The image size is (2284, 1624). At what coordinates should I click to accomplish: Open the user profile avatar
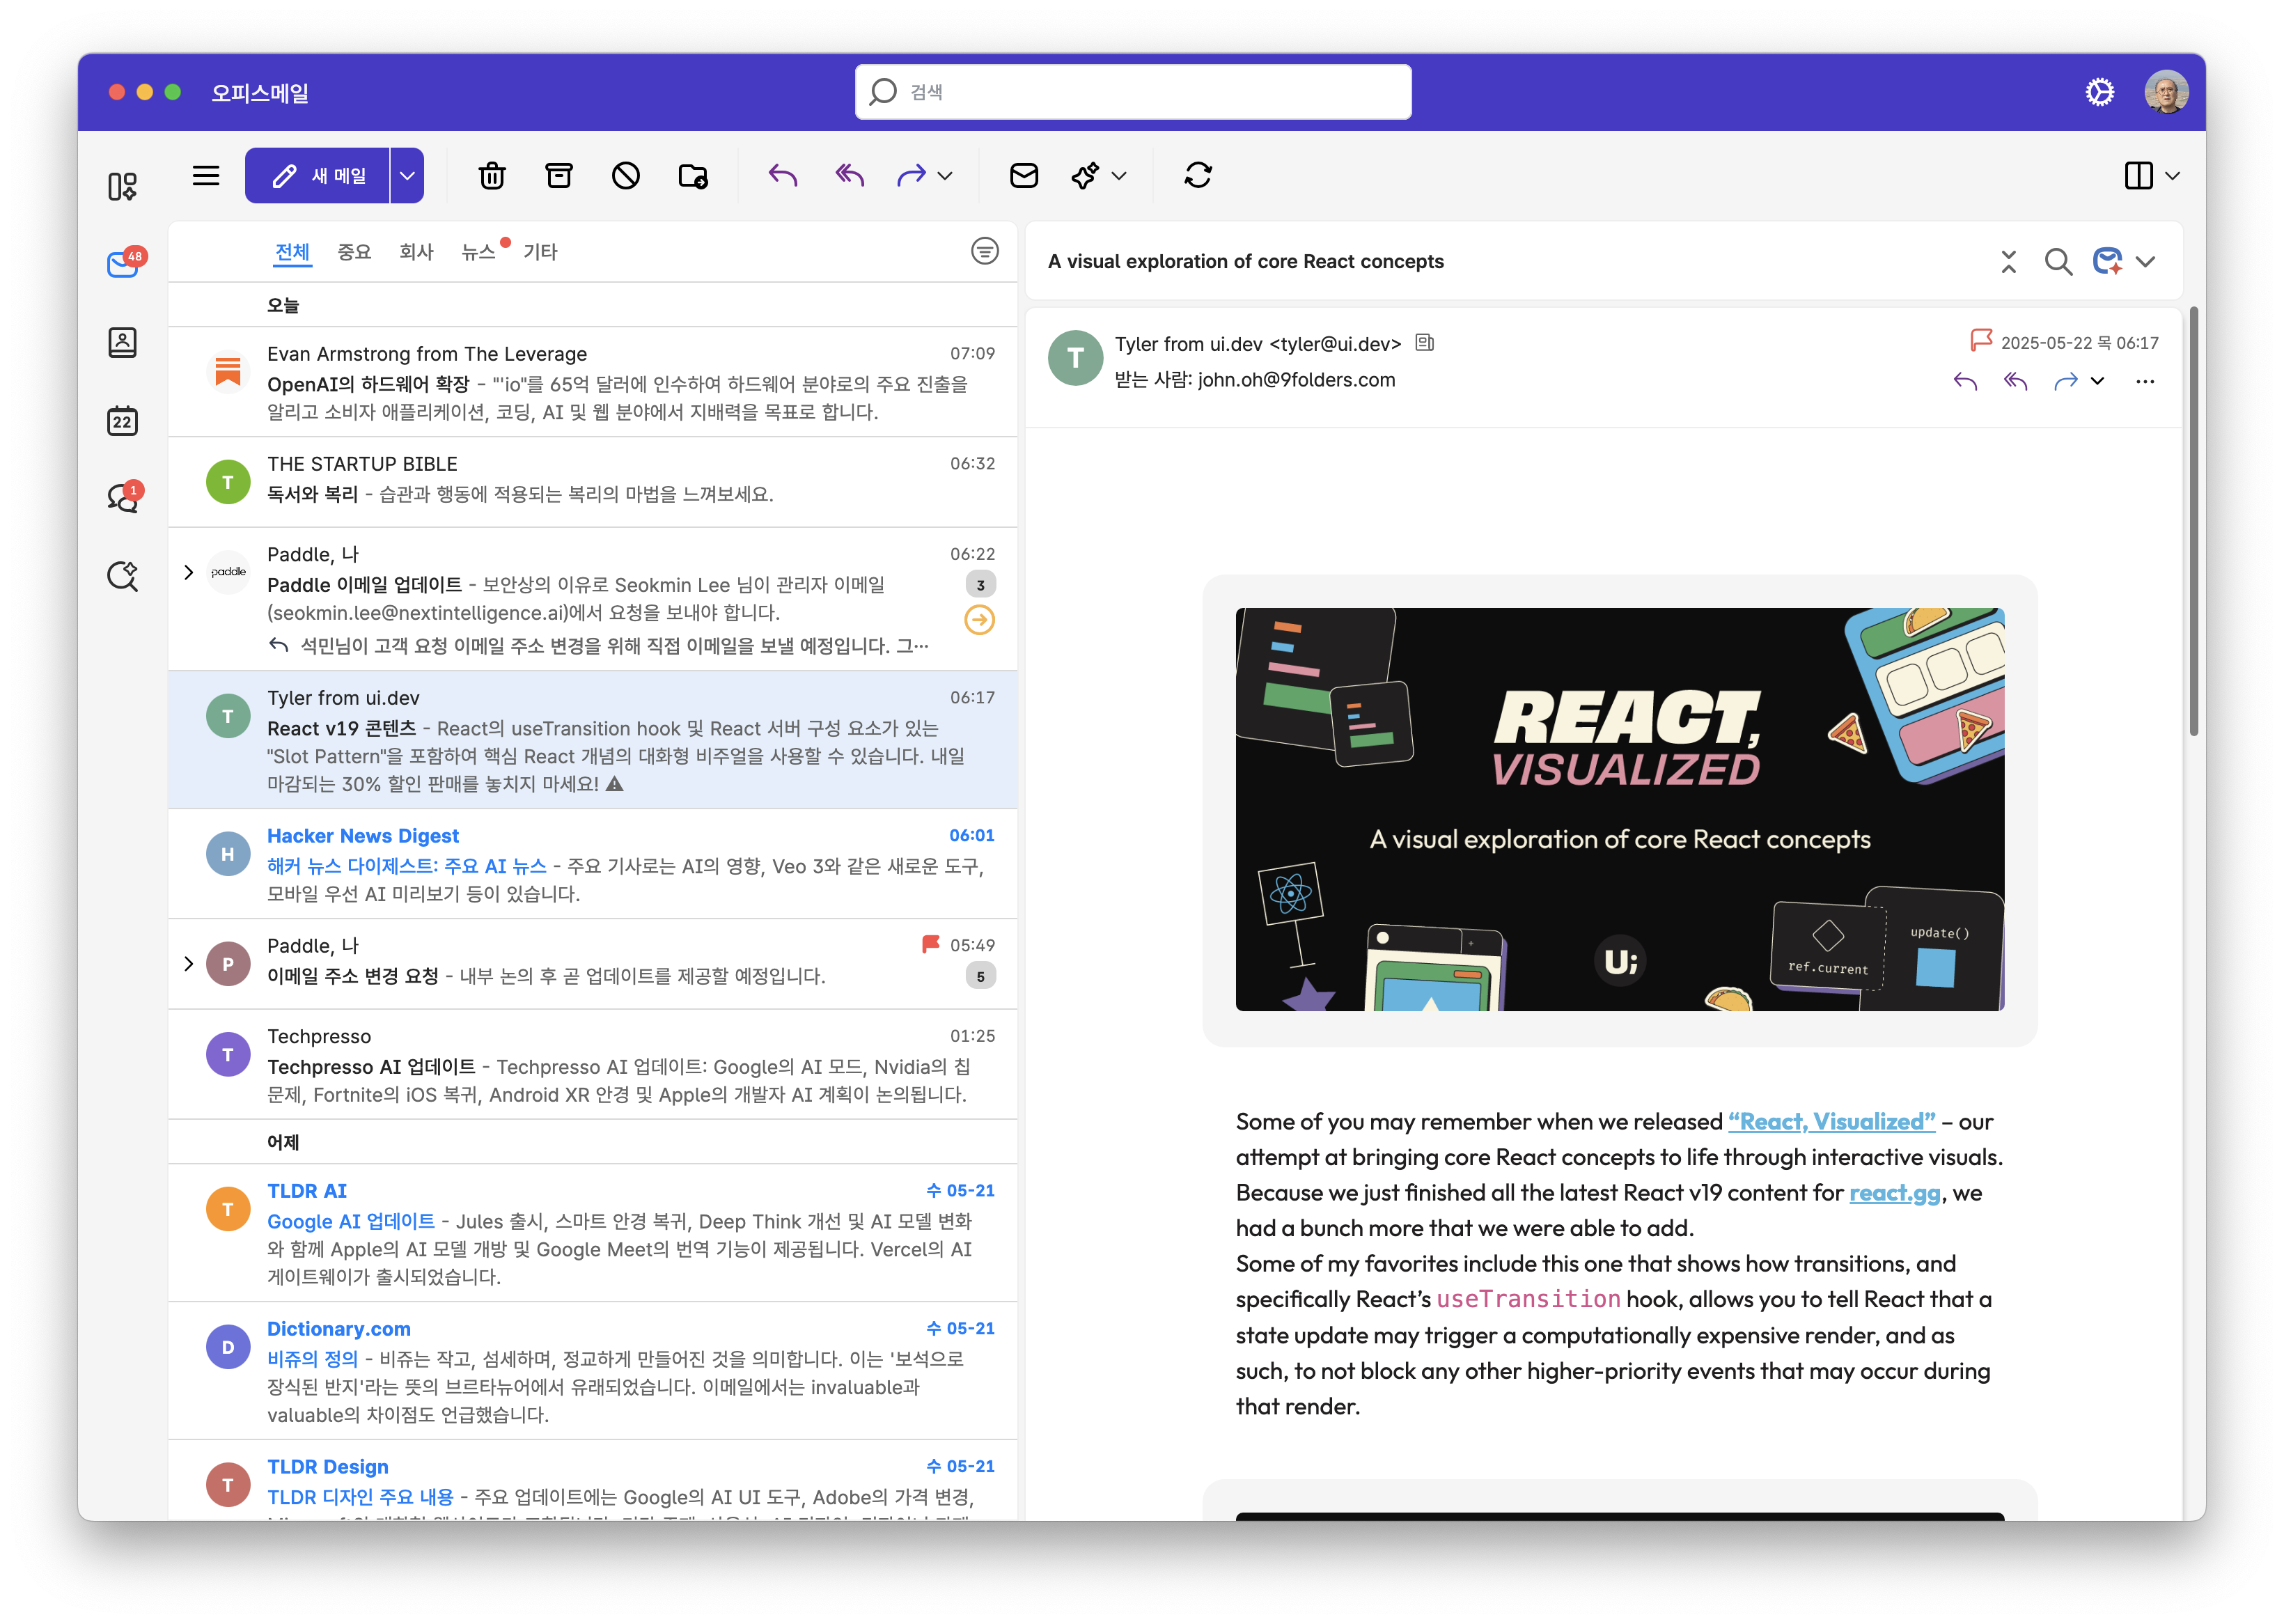(x=2166, y=92)
